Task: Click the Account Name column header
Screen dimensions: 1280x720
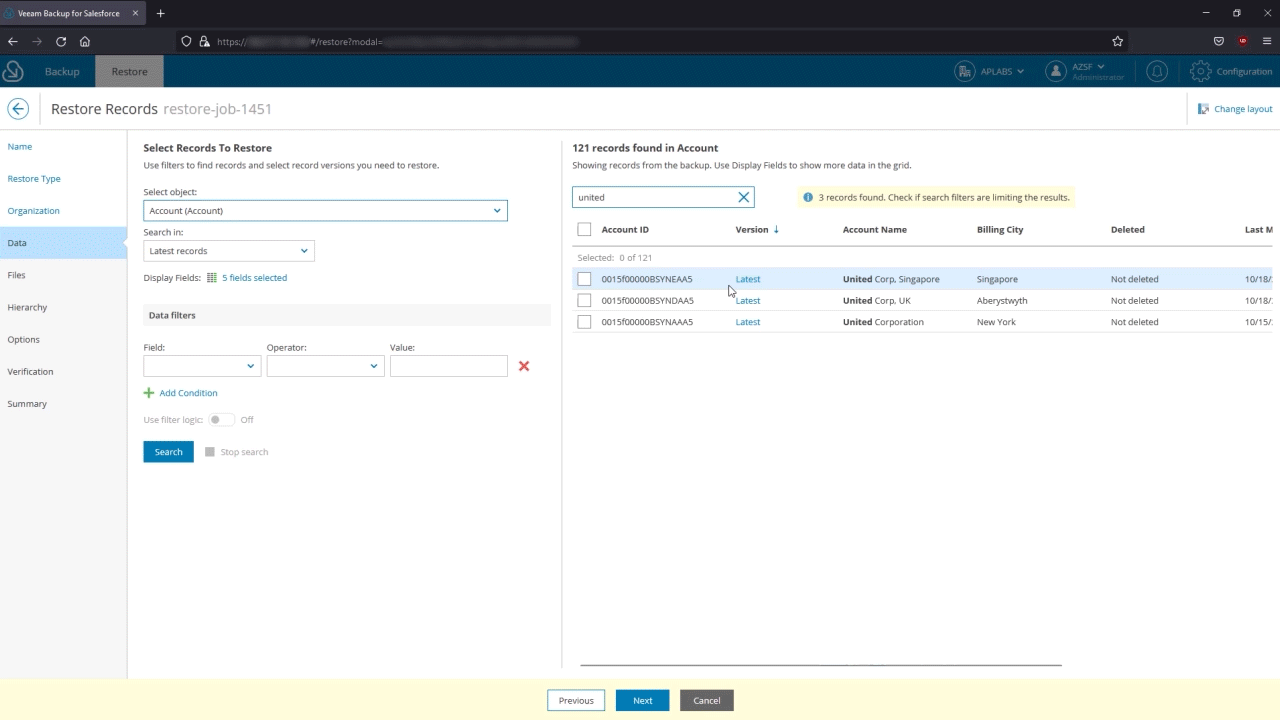Action: (x=875, y=230)
